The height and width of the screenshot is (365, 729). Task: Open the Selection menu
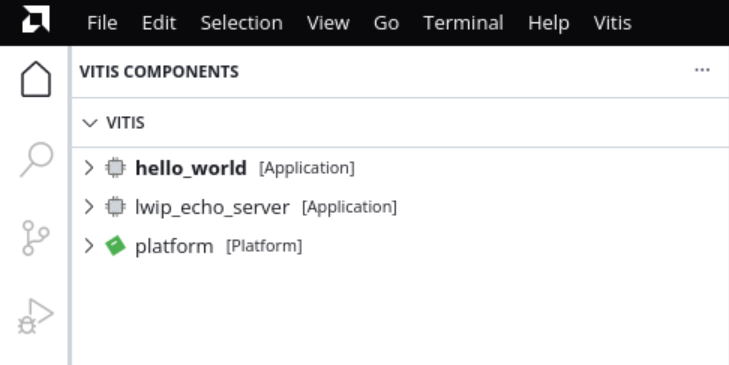click(241, 23)
